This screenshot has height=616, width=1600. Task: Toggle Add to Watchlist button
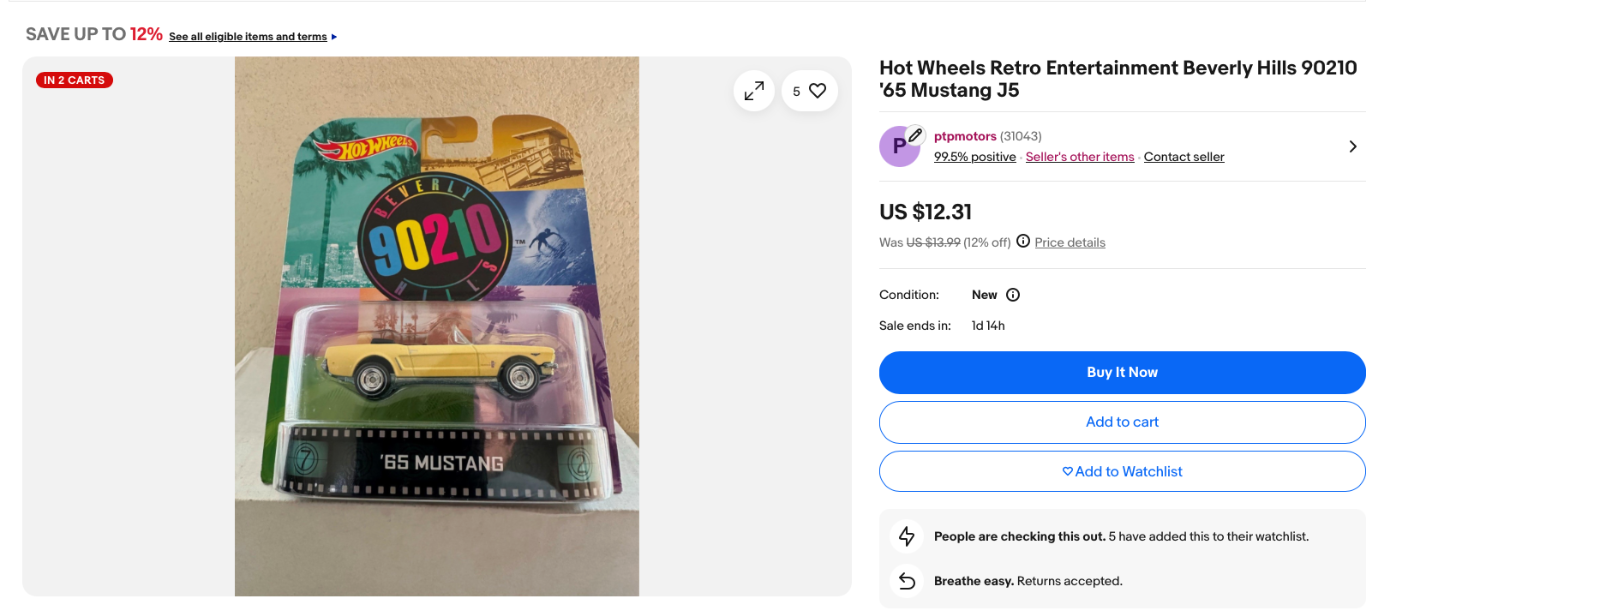[1122, 472]
